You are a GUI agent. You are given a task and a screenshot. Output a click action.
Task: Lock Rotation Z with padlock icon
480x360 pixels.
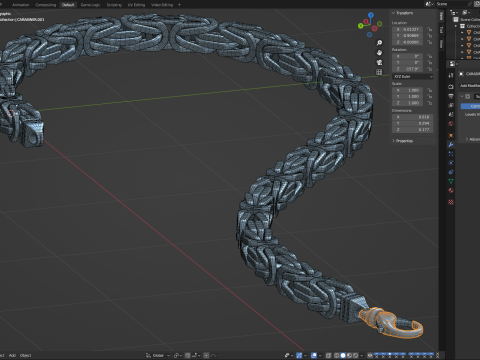[x=430, y=69]
